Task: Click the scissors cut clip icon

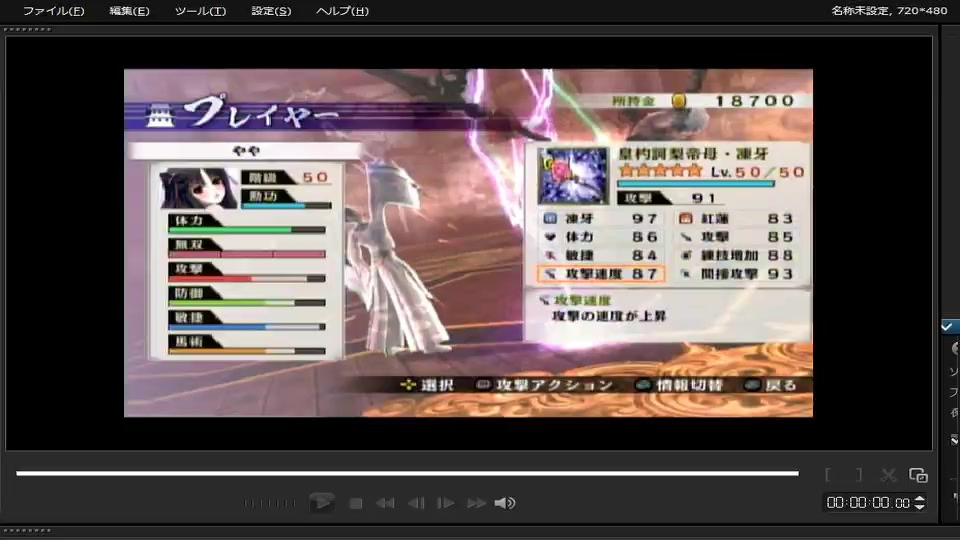Action: [x=888, y=475]
